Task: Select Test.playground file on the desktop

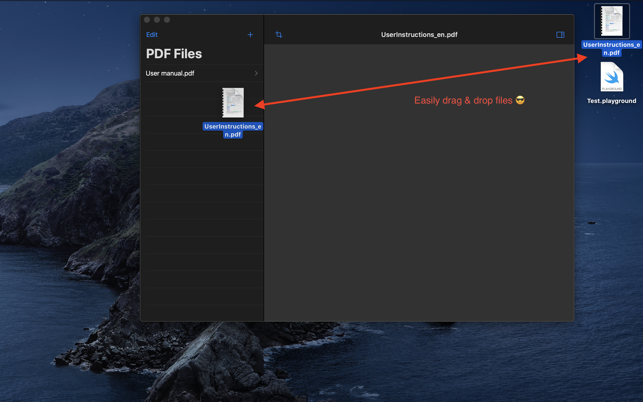Action: tap(611, 77)
